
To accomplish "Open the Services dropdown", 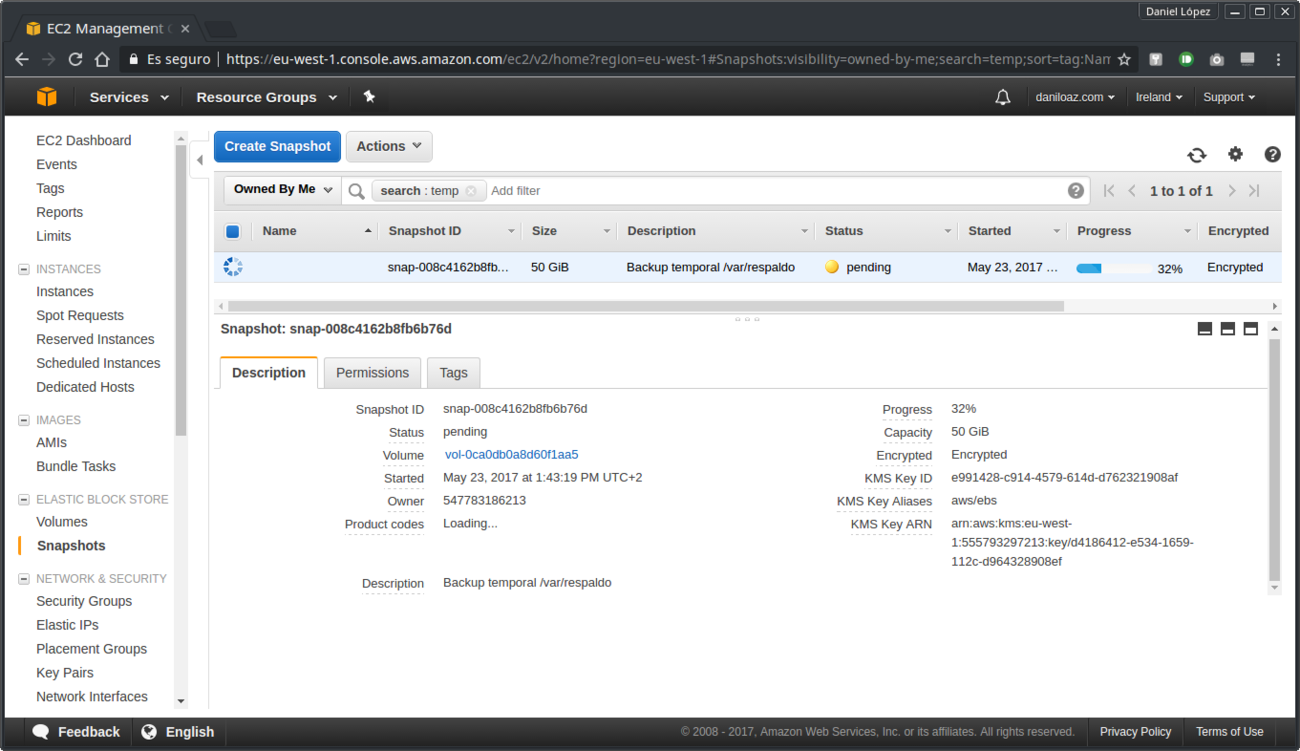I will (x=129, y=97).
